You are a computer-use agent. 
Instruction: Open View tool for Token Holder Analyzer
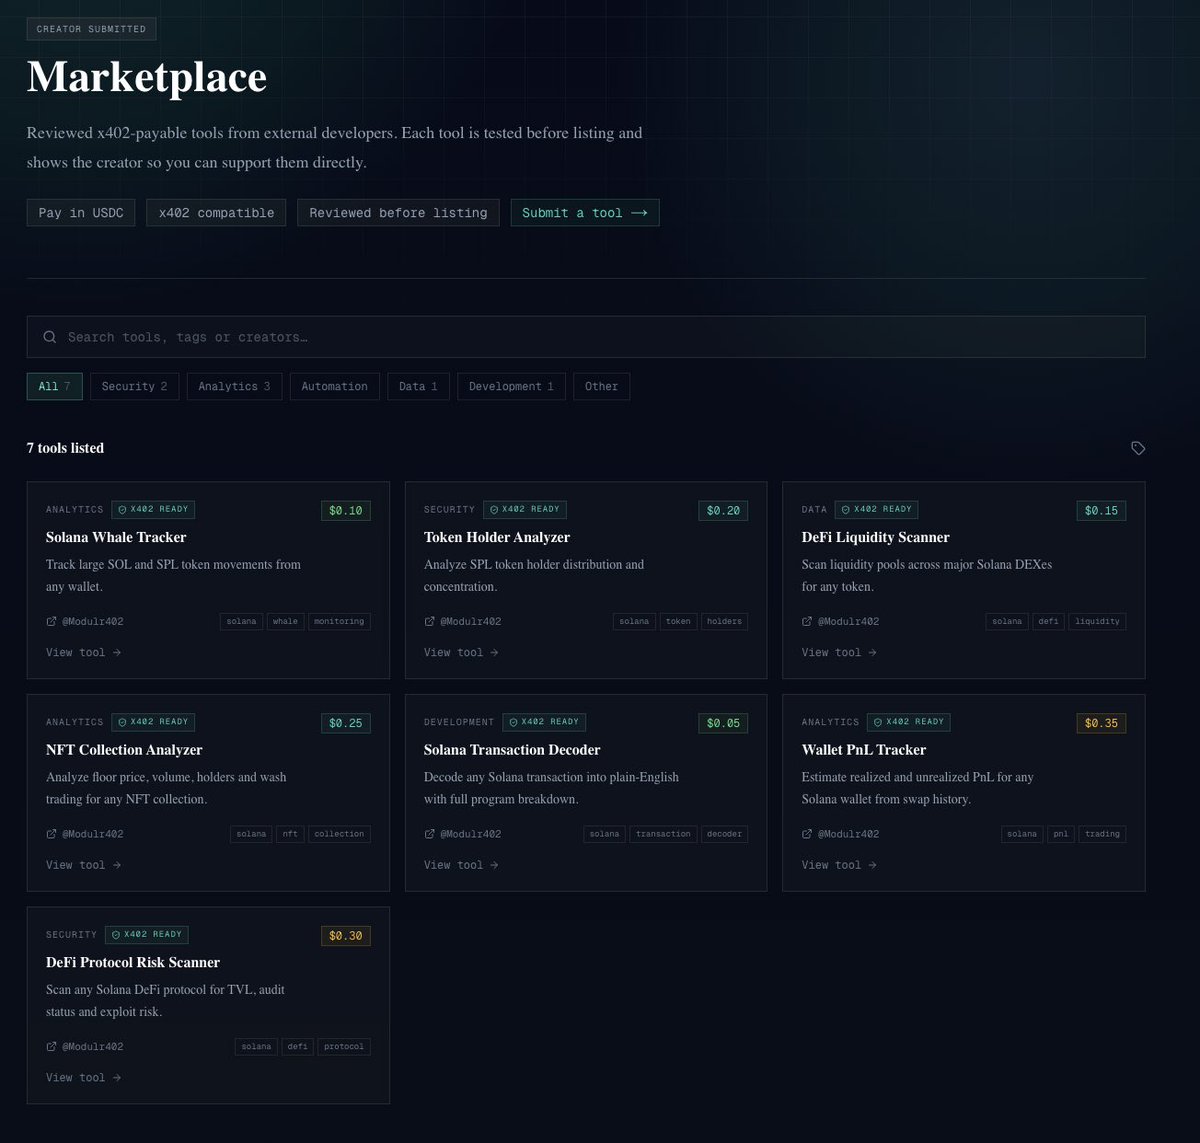pos(461,652)
